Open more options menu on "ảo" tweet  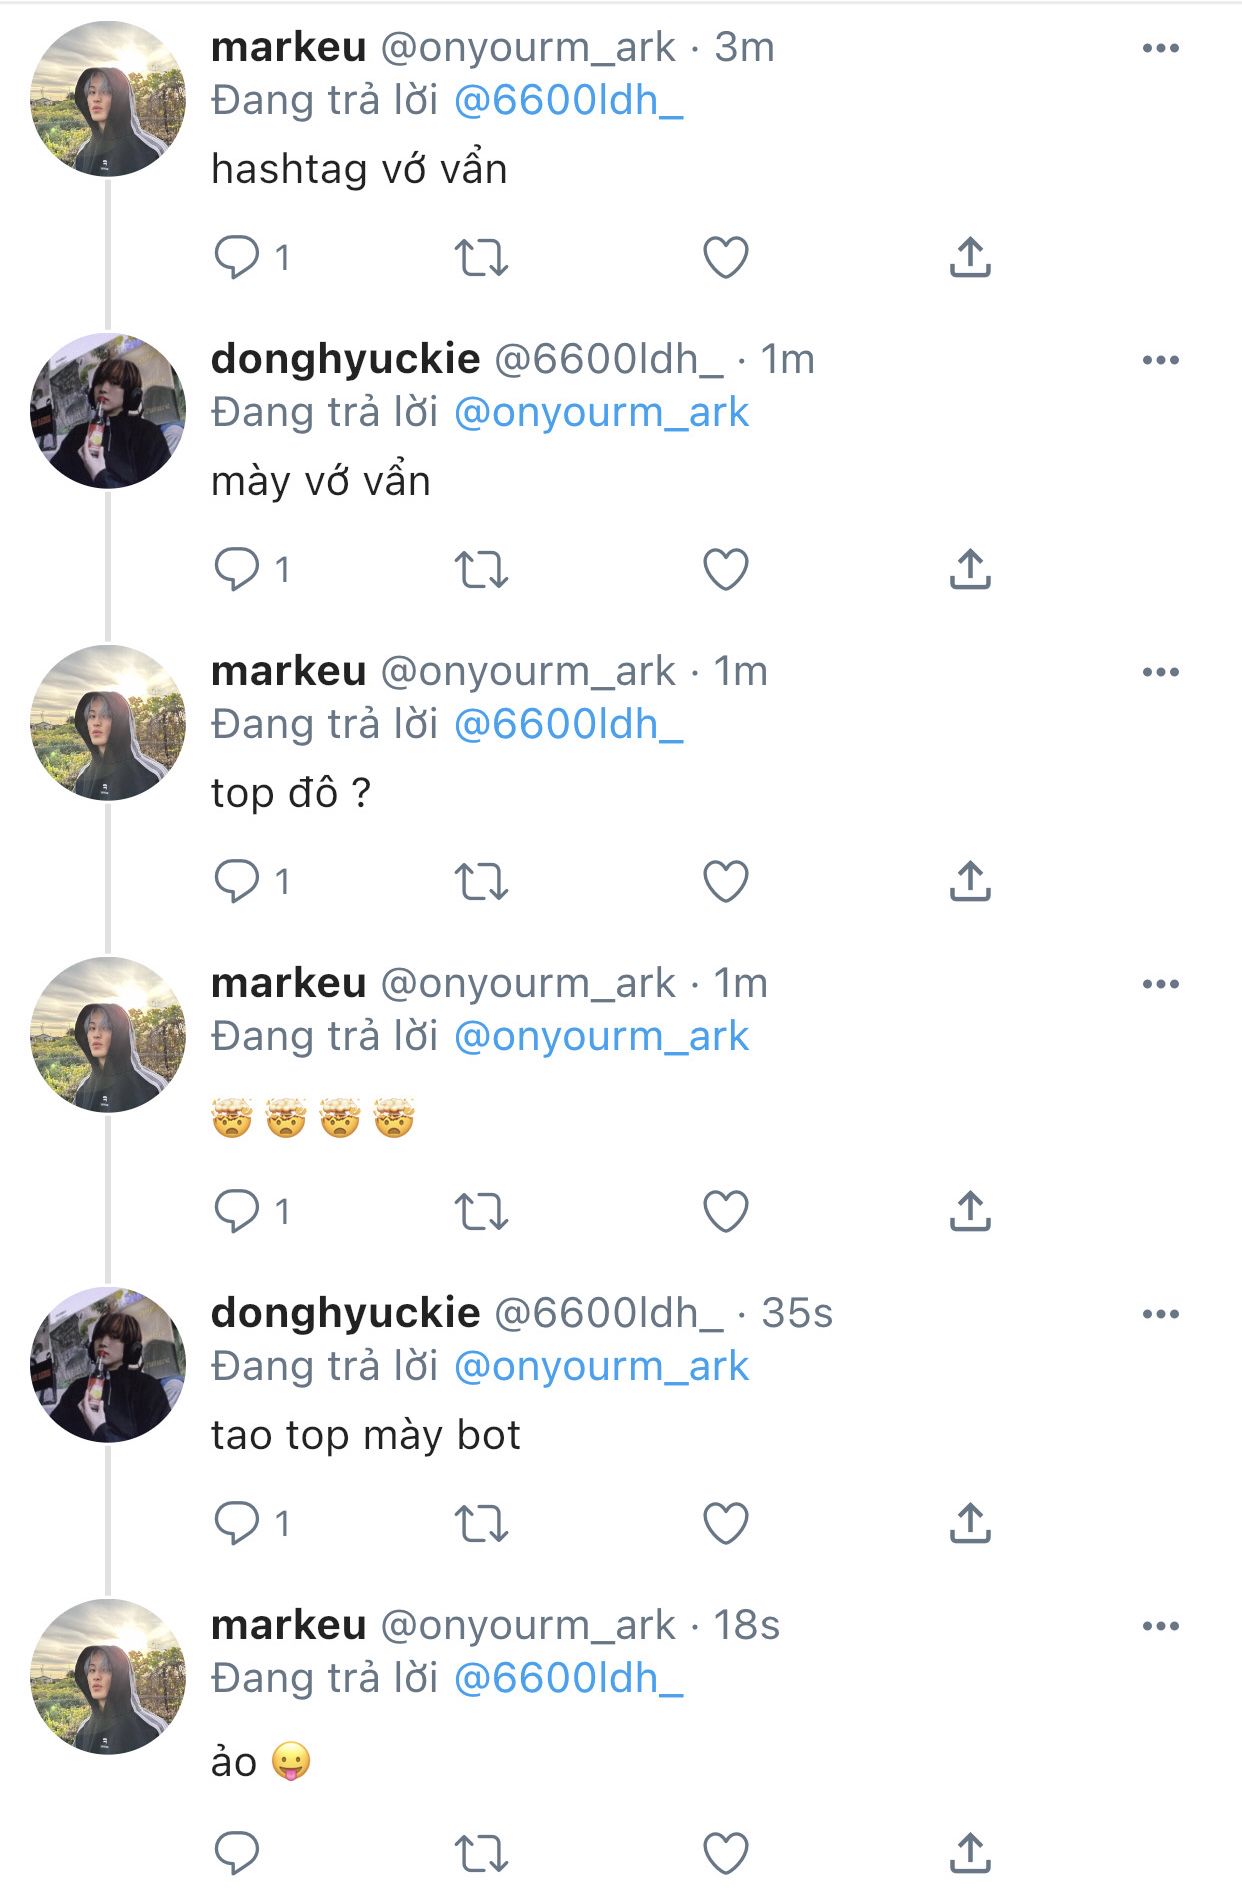tap(1160, 1626)
